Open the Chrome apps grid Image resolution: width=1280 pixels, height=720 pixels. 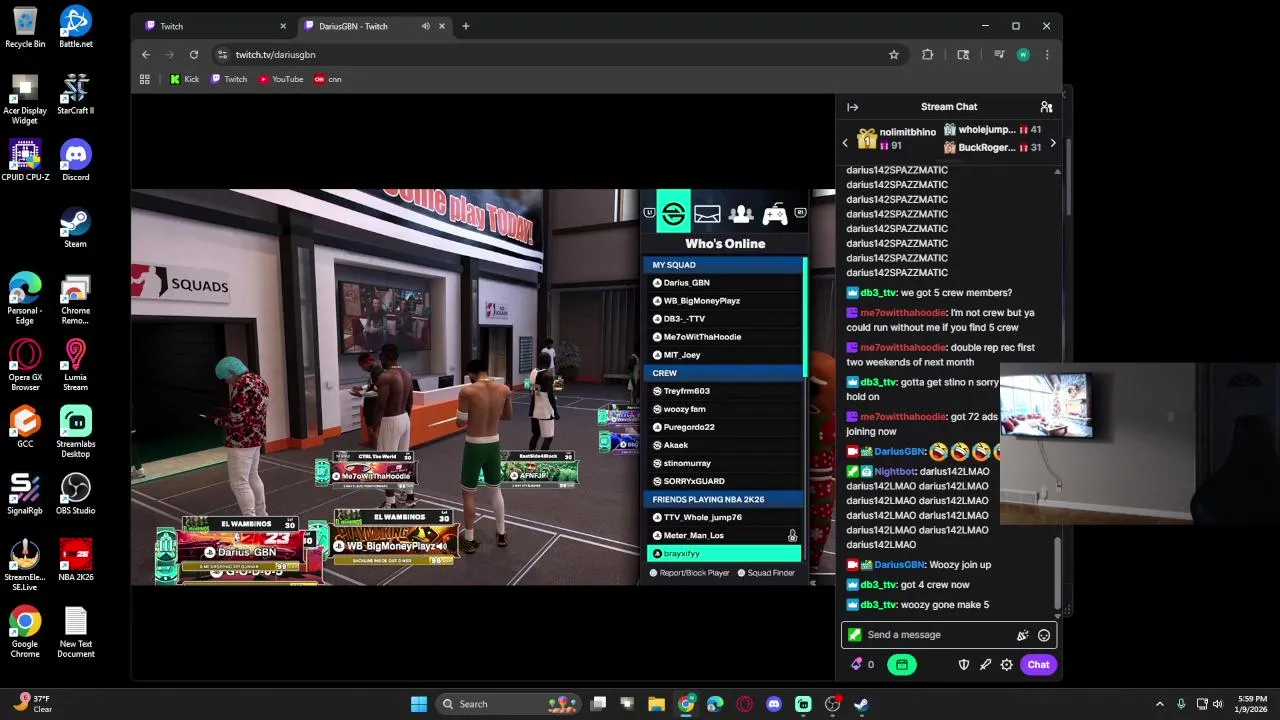point(145,79)
